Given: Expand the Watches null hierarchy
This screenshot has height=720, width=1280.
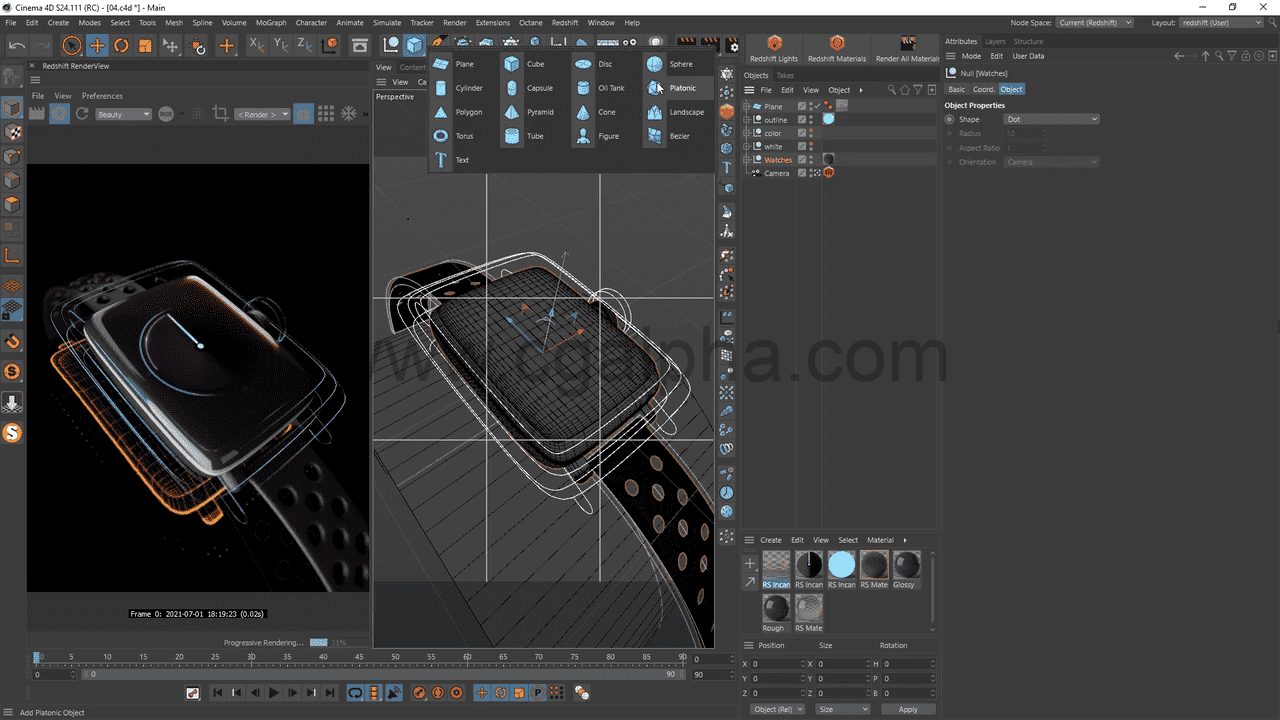Looking at the screenshot, I should click(x=746, y=160).
